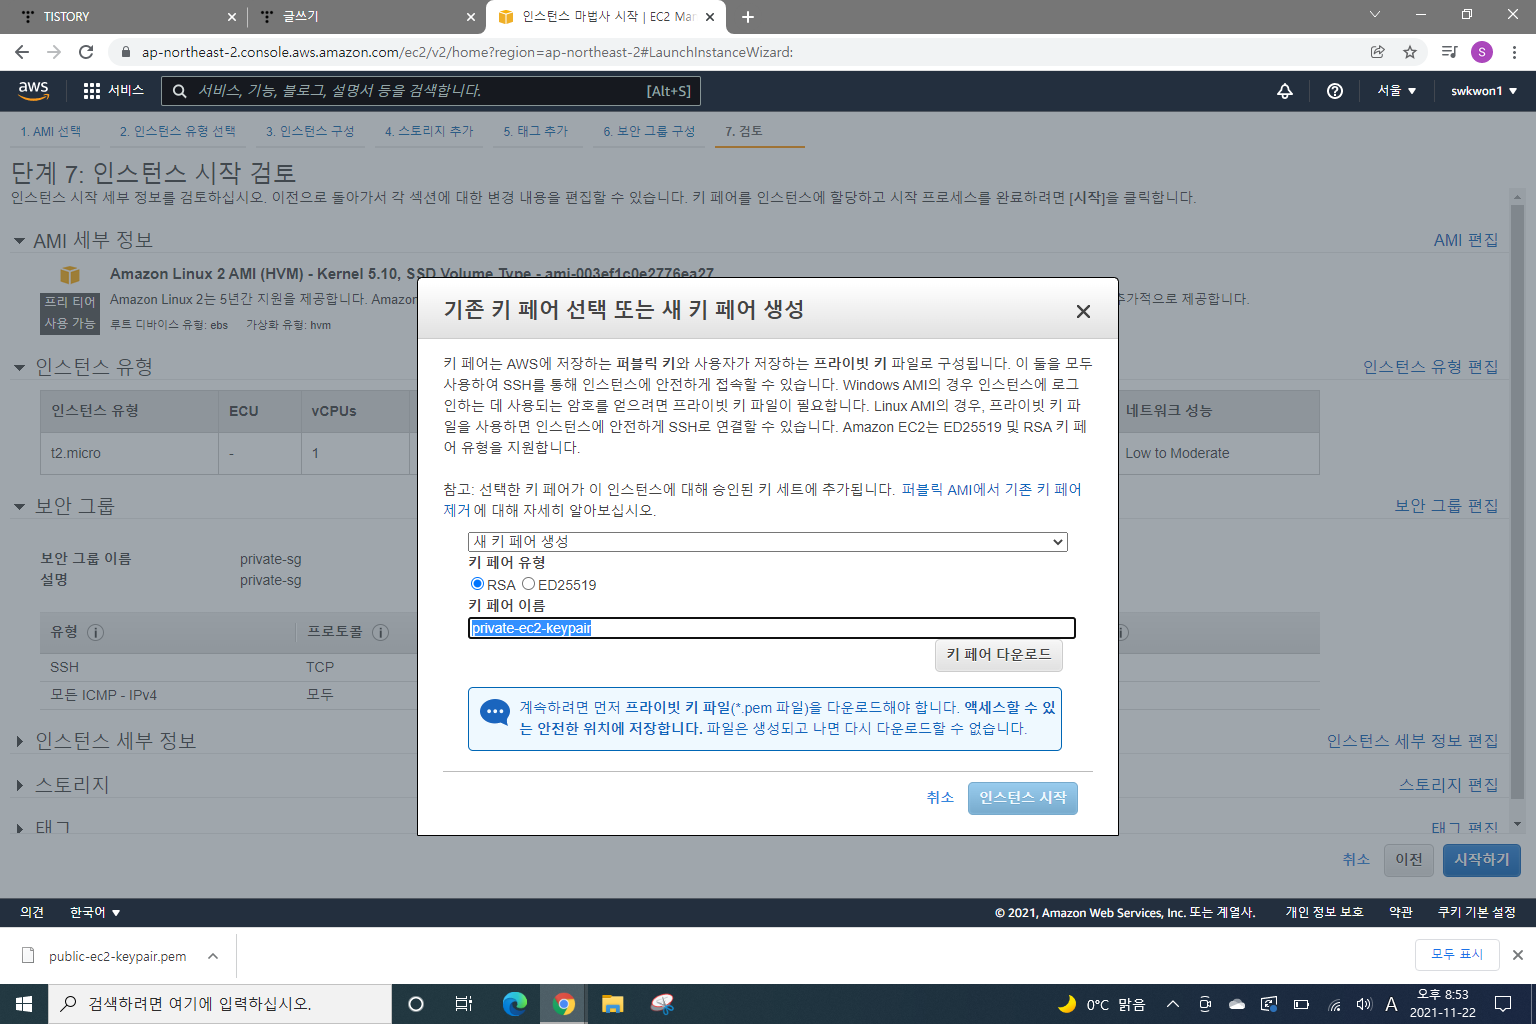1536x1024 pixels.
Task: Click the browser address bar URL
Action: pos(467,52)
